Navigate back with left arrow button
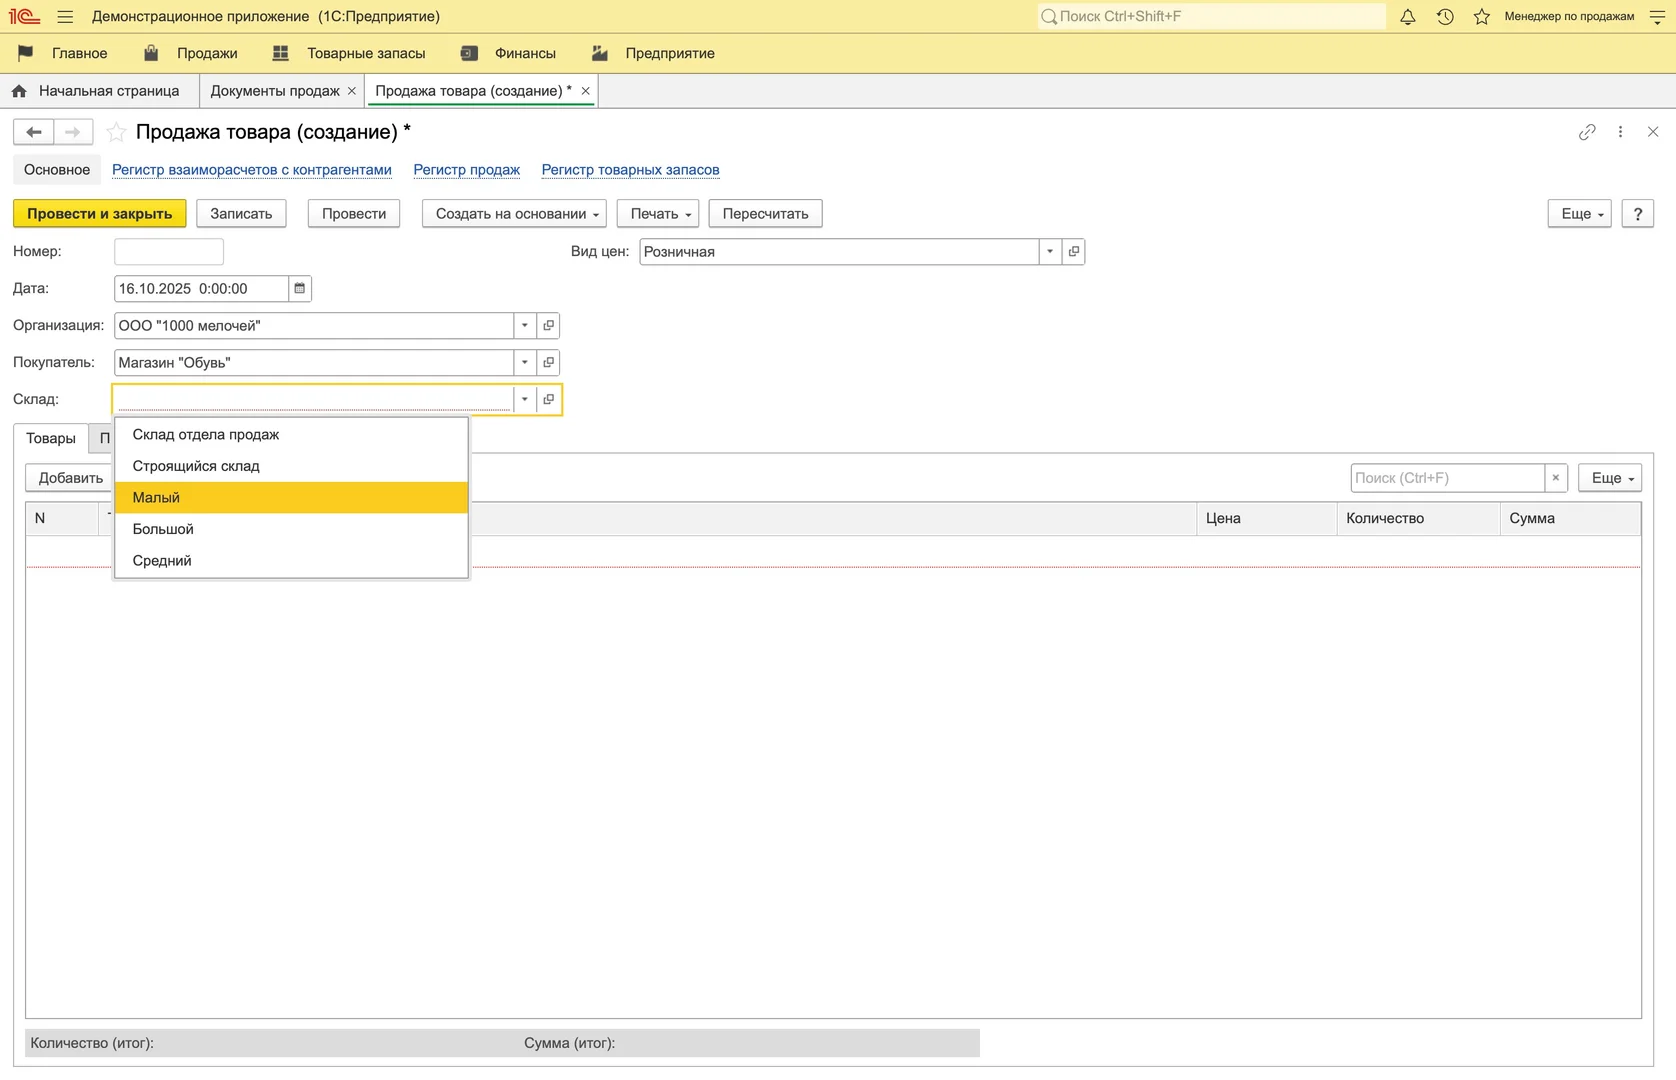Image resolution: width=1676 pixels, height=1080 pixels. [33, 132]
